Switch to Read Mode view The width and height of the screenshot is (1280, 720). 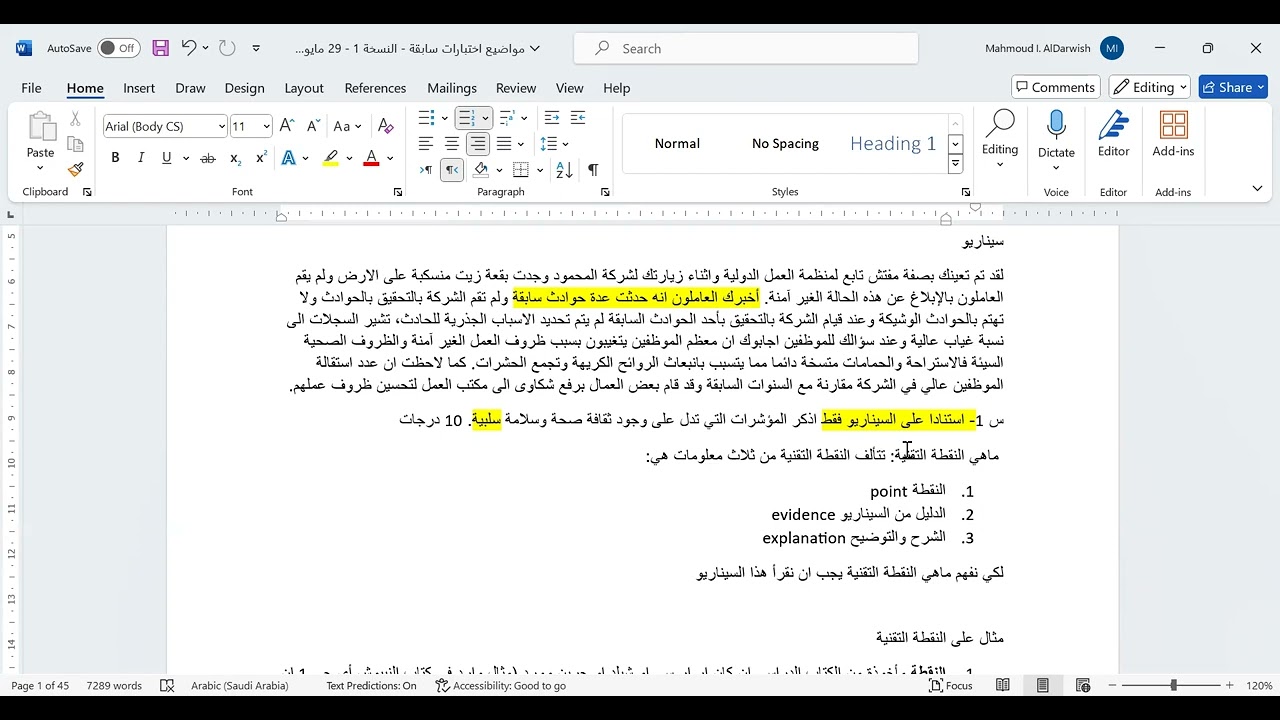tap(1002, 686)
